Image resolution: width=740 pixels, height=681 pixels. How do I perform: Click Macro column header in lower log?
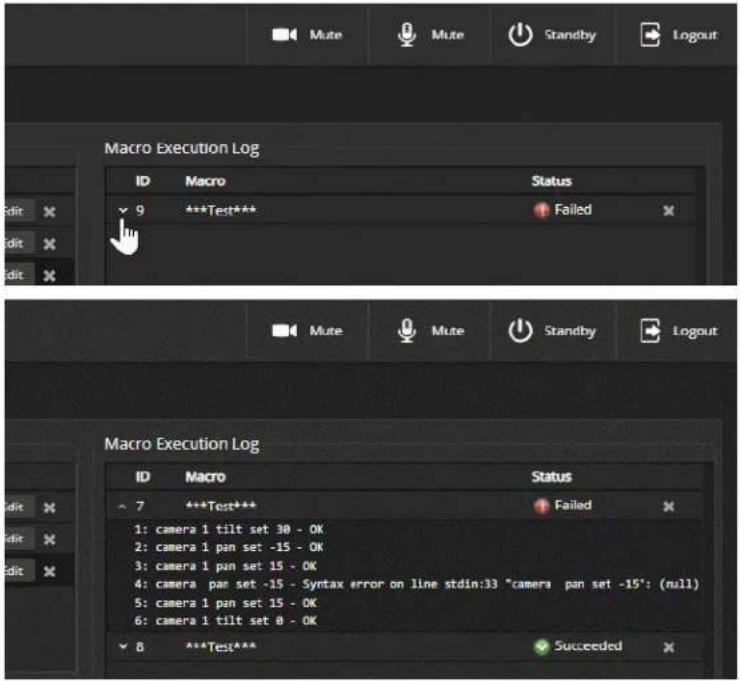[205, 477]
